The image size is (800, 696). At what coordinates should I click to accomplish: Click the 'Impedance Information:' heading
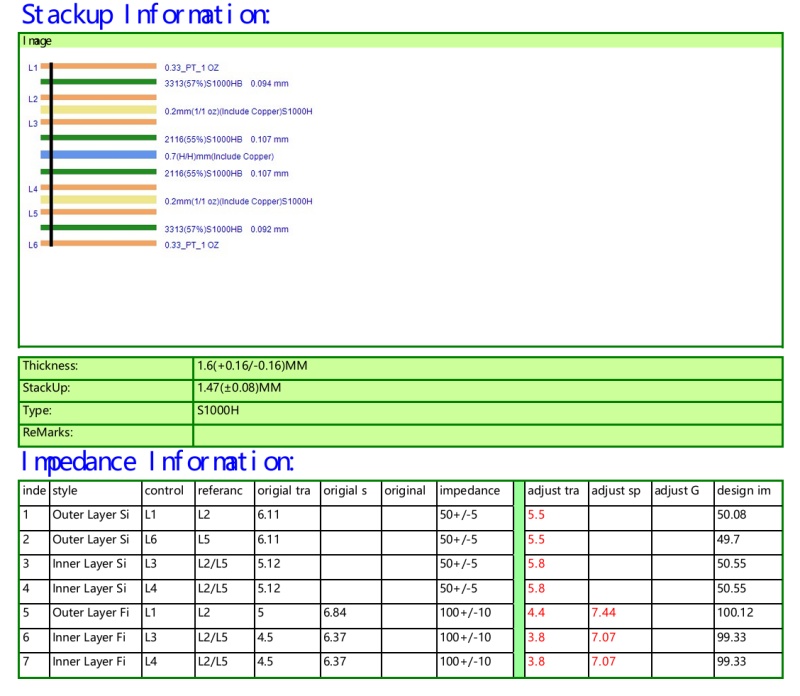point(158,462)
